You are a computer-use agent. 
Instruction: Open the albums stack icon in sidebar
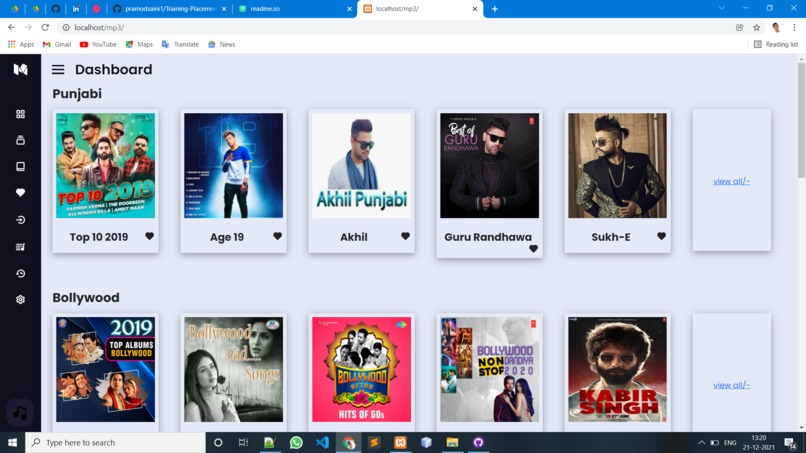click(21, 140)
